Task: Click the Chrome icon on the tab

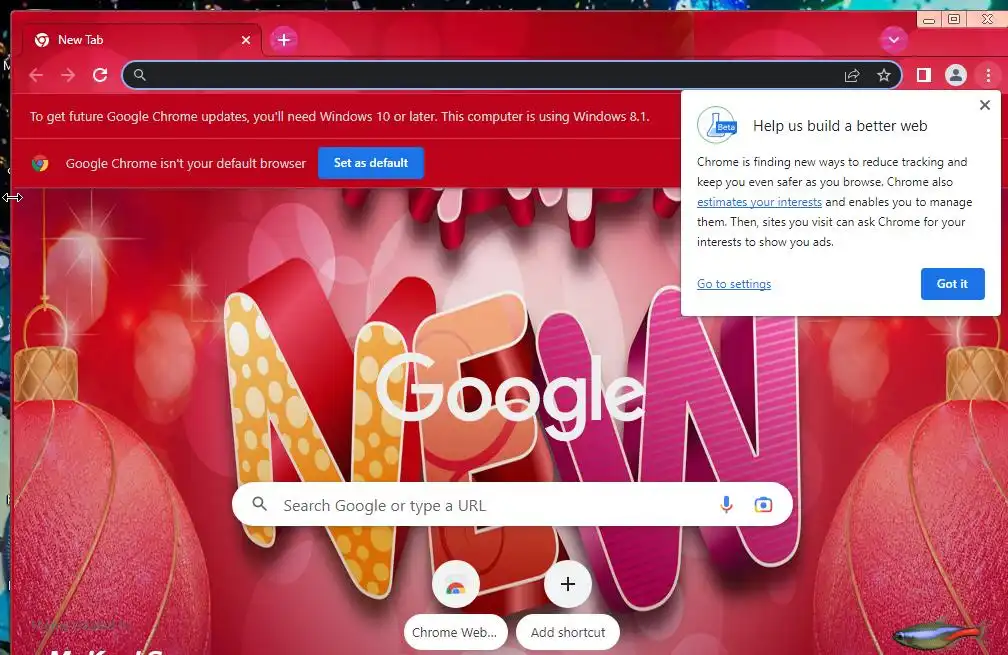Action: tap(42, 40)
